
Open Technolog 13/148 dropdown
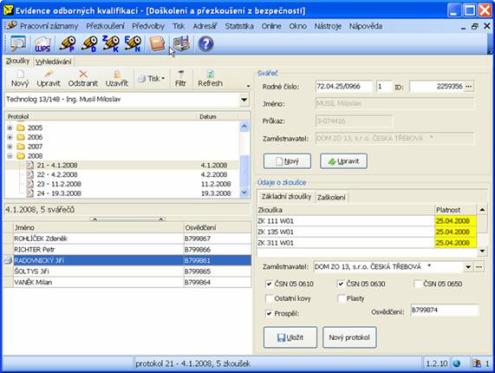click(244, 100)
